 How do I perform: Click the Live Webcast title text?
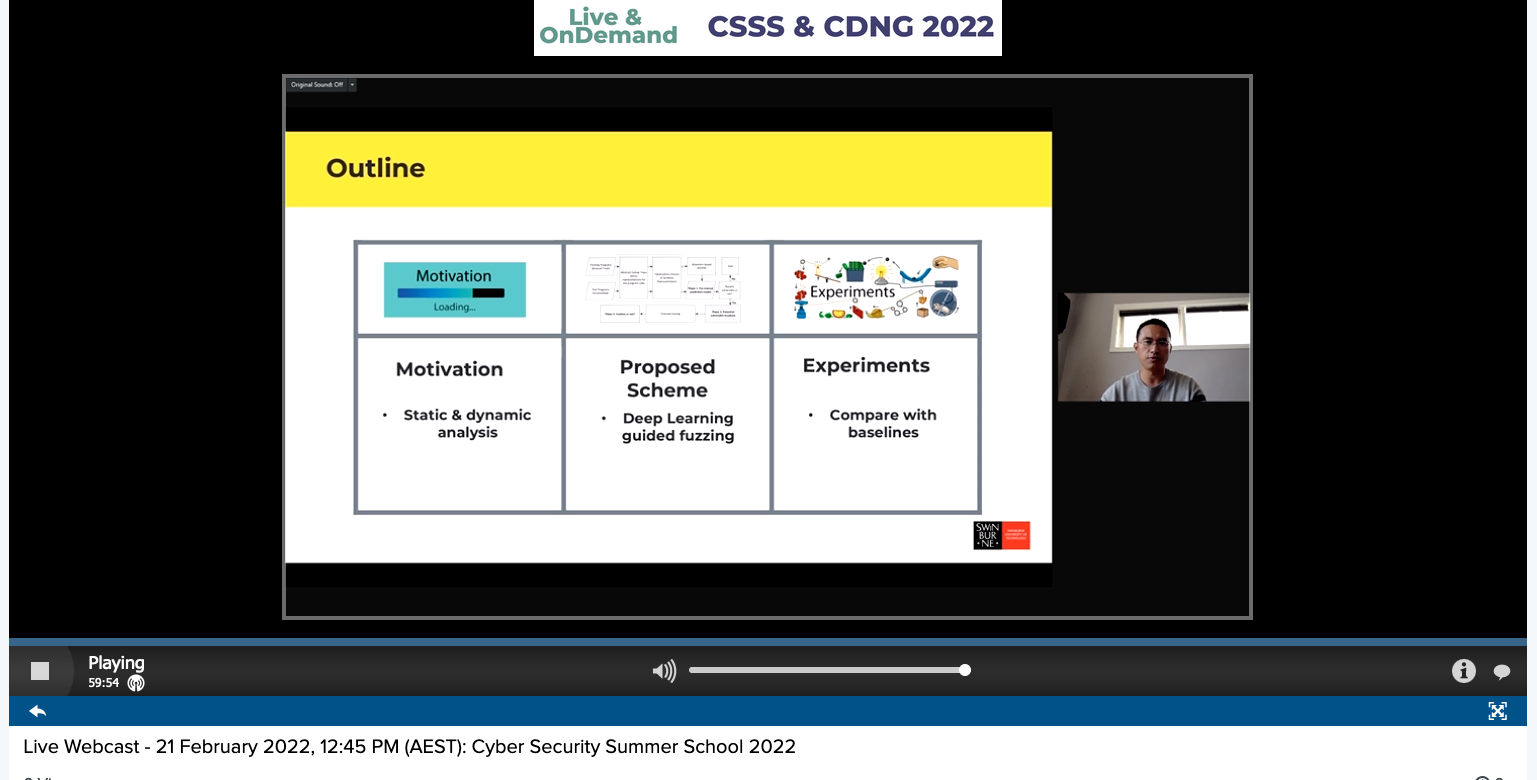pos(409,747)
